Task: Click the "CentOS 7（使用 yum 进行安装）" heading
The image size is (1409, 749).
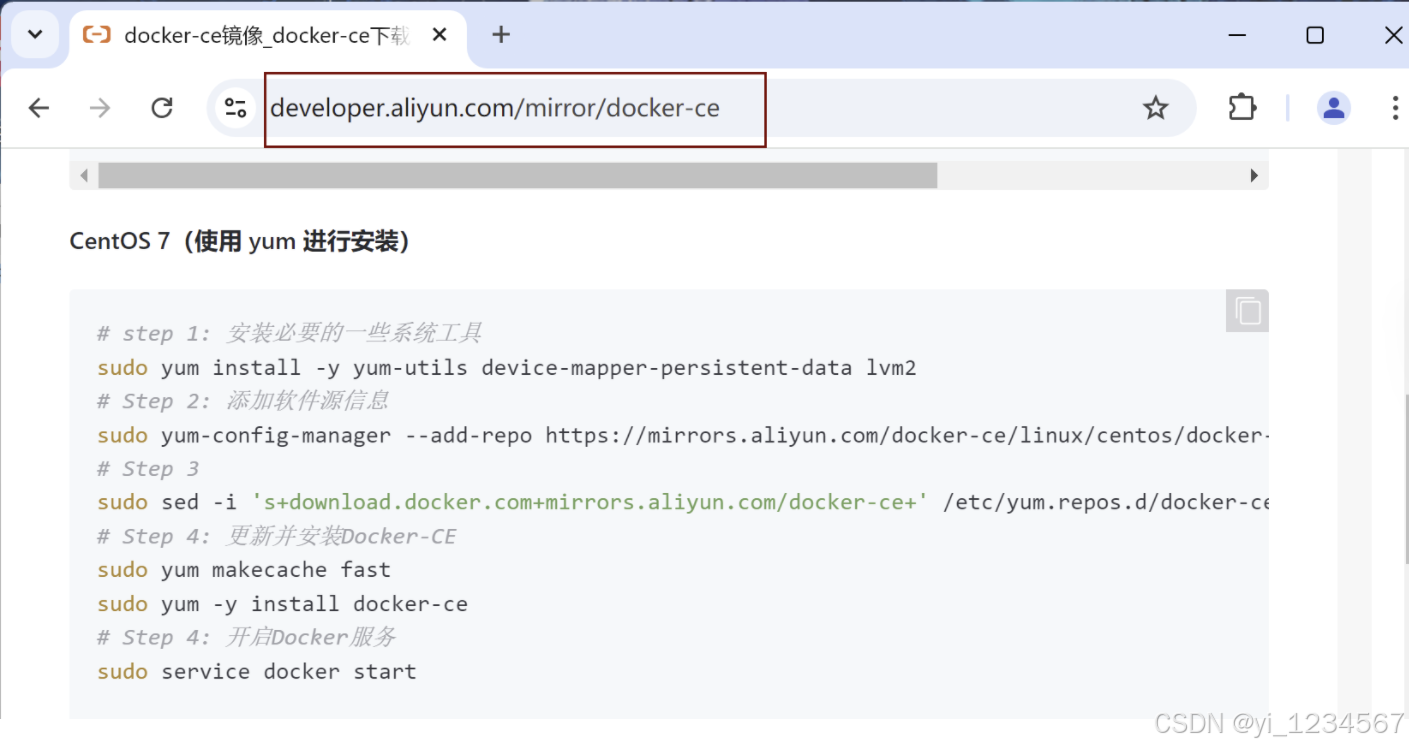Action: pos(239,241)
